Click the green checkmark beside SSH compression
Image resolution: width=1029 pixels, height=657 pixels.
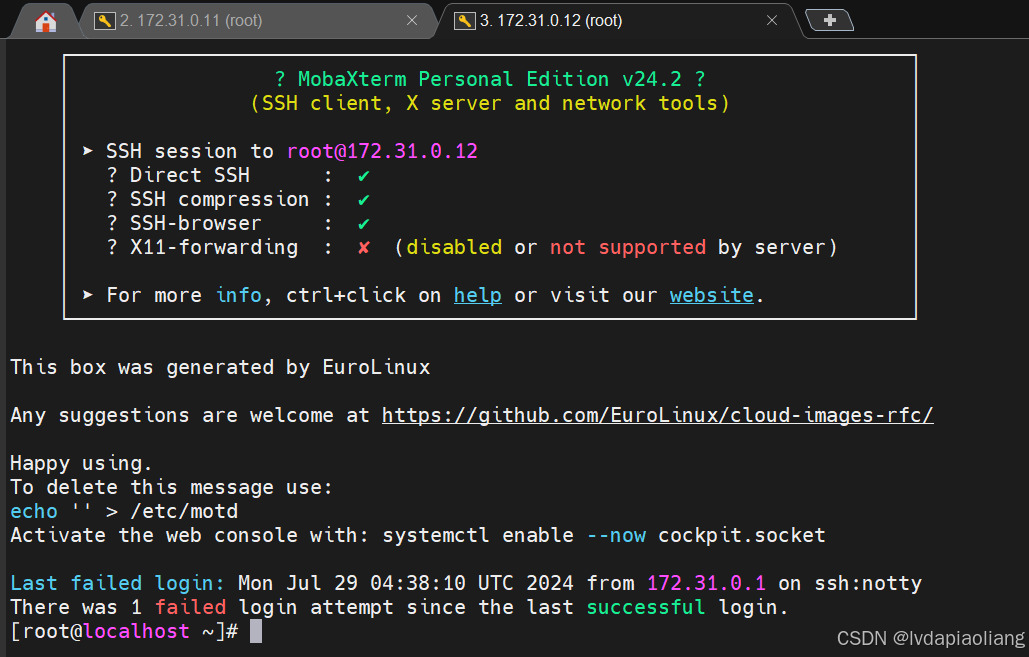364,199
